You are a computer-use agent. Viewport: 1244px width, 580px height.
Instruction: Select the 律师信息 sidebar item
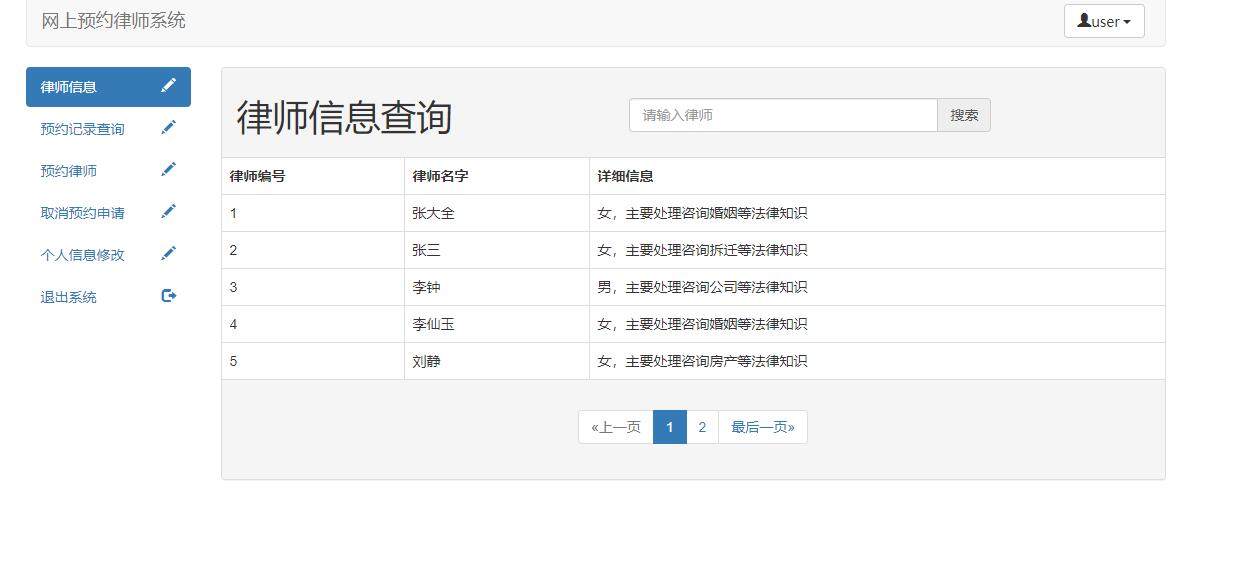[x=68, y=86]
